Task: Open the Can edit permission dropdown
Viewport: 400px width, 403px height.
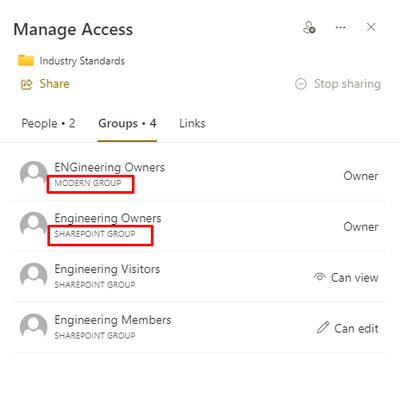Action: 348,328
